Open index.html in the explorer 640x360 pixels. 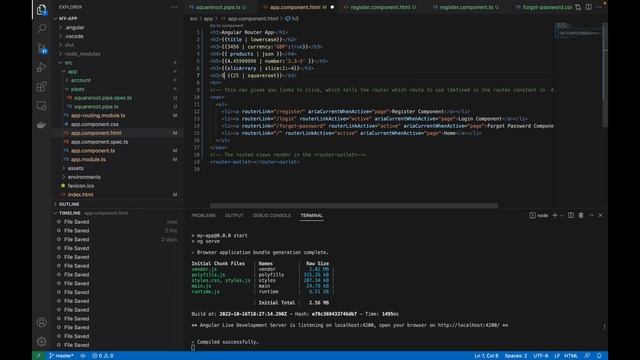tap(80, 194)
